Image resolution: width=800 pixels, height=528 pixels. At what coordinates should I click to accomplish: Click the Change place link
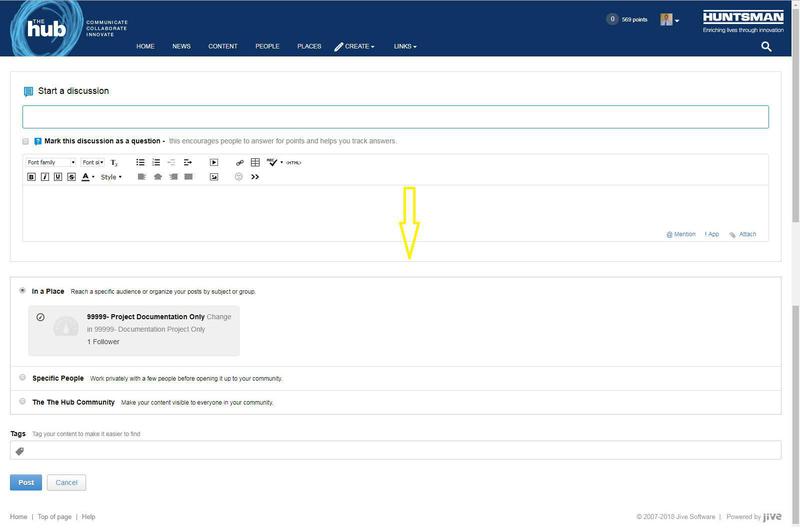(219, 317)
